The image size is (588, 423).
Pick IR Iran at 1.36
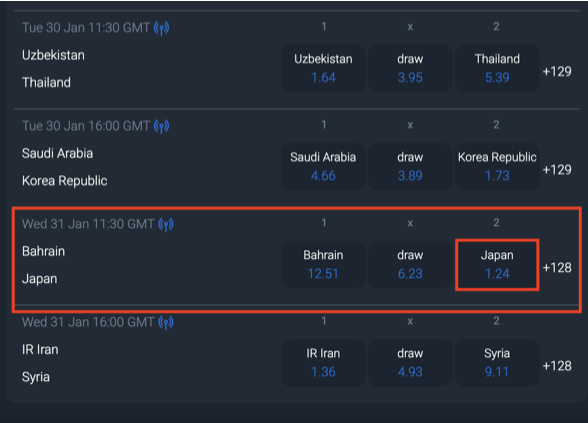tap(323, 363)
